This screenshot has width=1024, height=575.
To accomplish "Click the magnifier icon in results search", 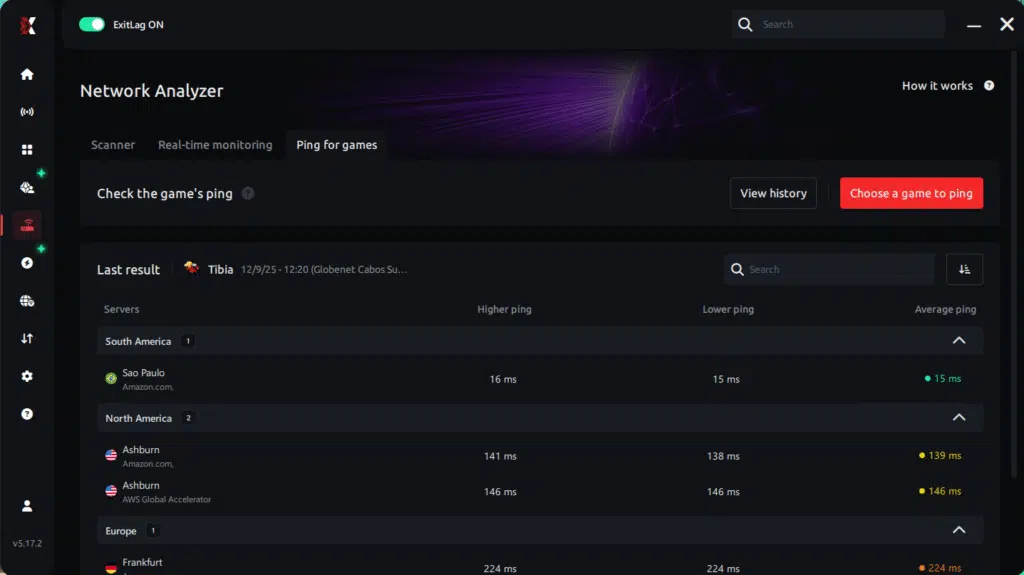I will click(737, 269).
